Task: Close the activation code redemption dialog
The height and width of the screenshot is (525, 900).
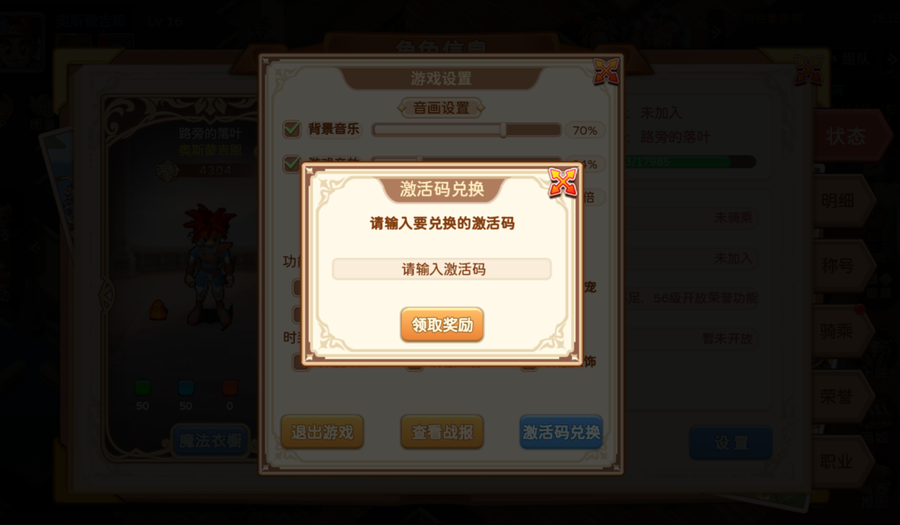Action: click(562, 182)
